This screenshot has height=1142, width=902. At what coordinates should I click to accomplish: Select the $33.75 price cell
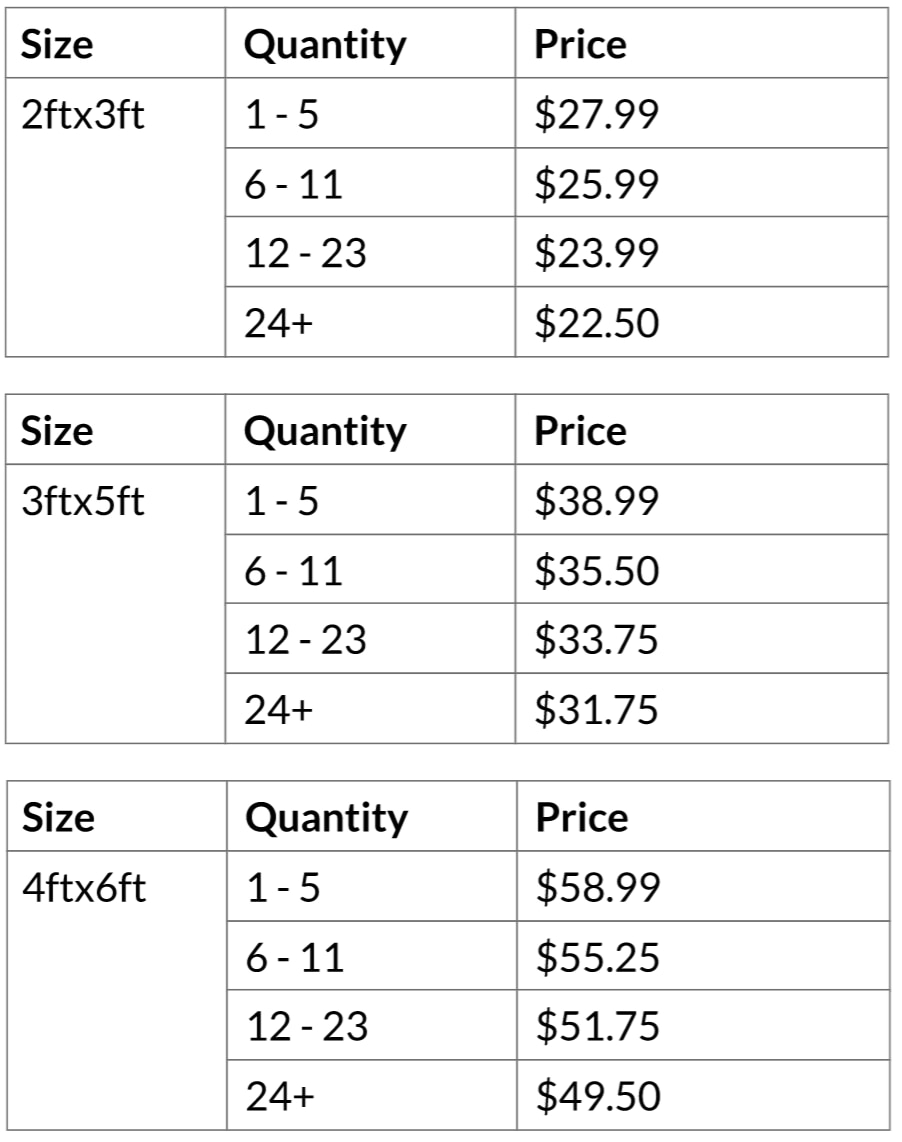point(702,639)
